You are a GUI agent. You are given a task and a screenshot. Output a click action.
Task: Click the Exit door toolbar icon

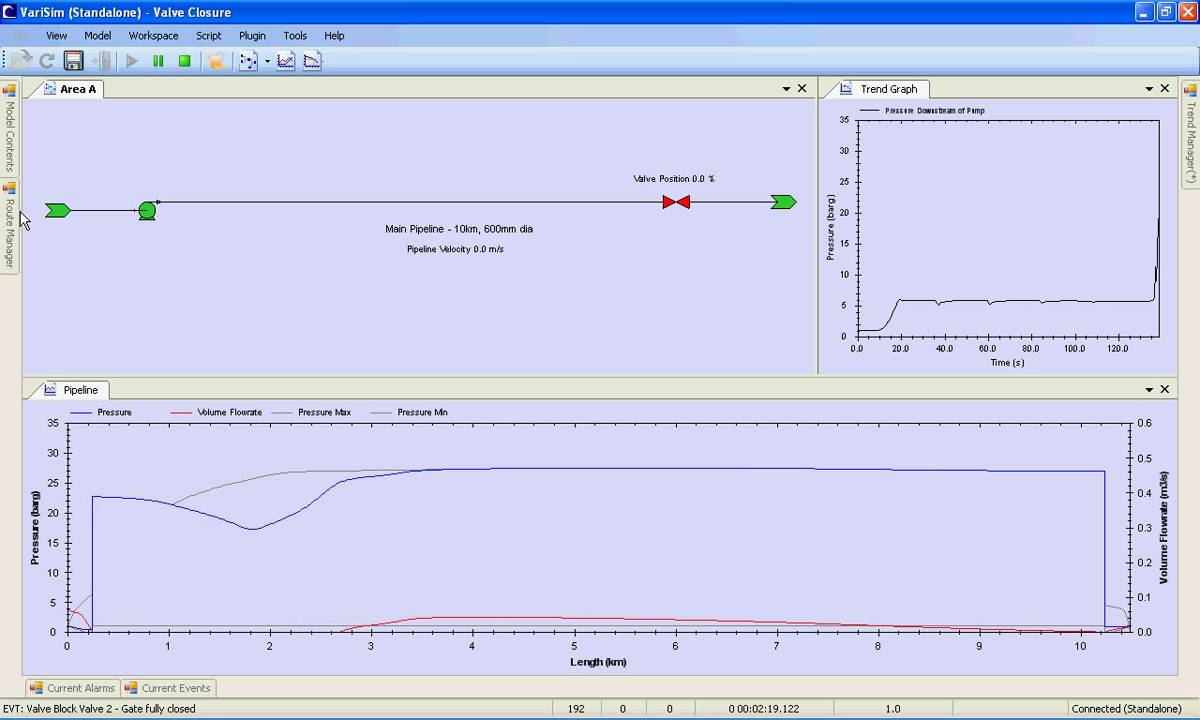[x=101, y=61]
